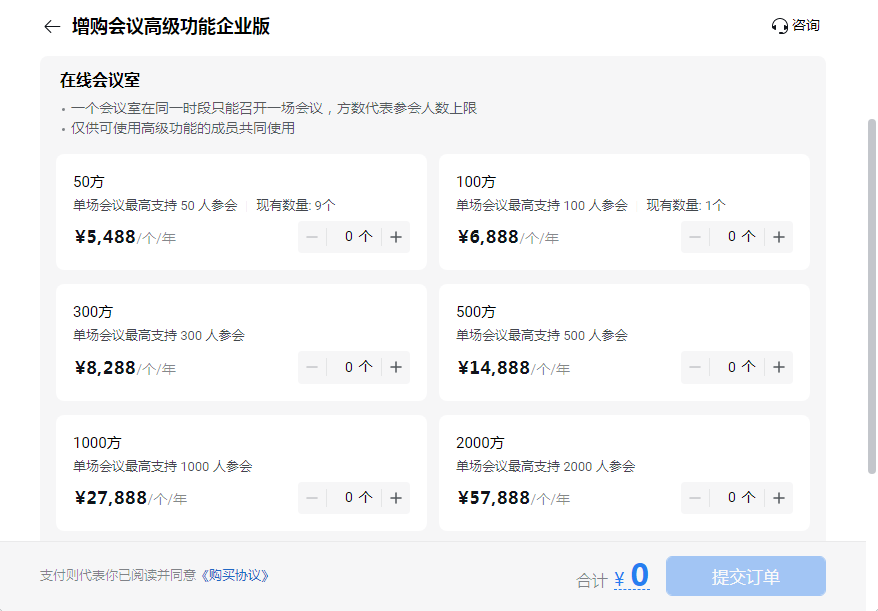
Task: Click the 2000方 quantity input field
Action: point(737,498)
